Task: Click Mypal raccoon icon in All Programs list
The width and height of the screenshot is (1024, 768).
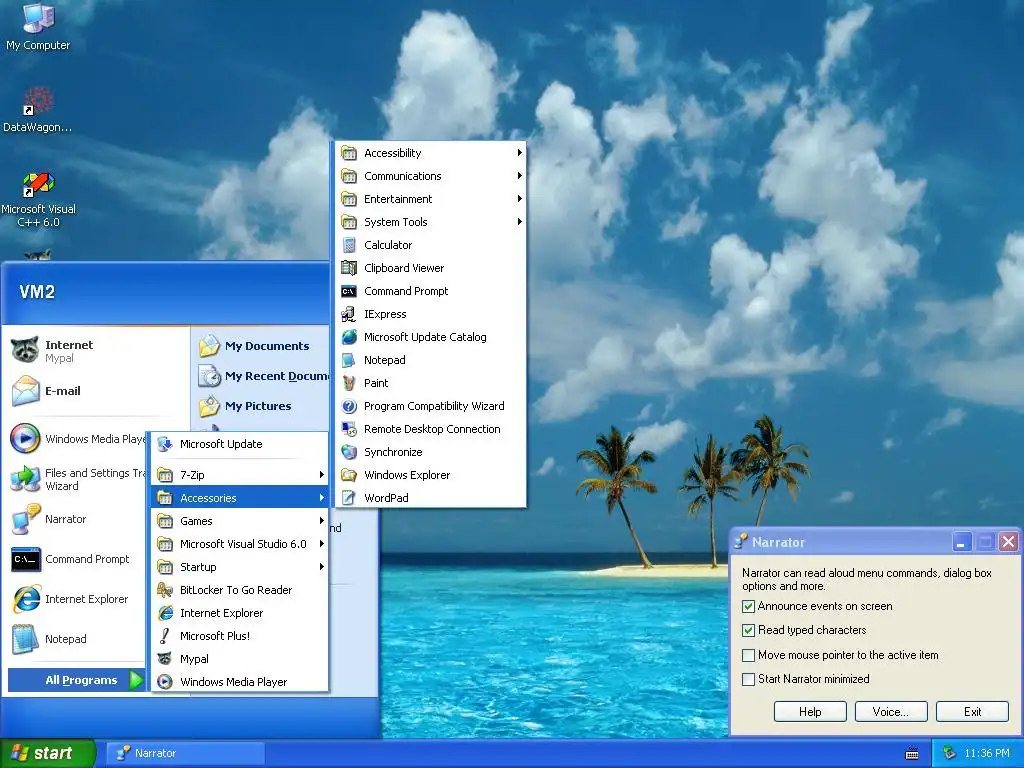Action: [165, 659]
